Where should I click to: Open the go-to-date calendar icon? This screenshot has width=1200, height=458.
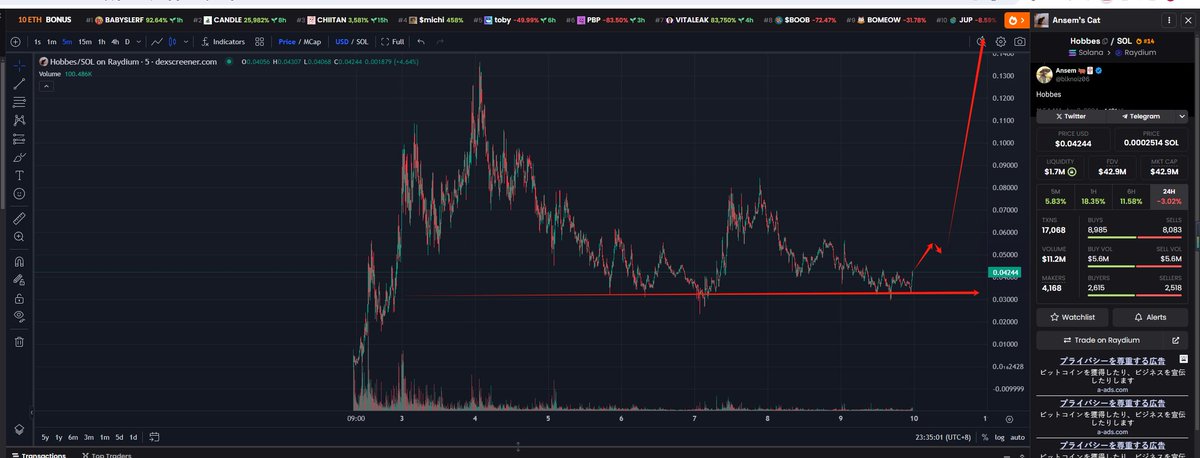tap(157, 438)
